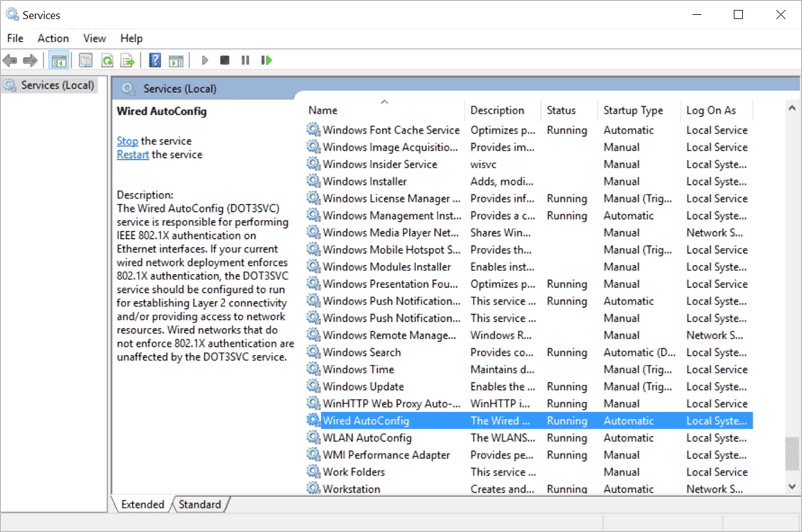Select the Windows Management Instrumentation row

tap(529, 215)
